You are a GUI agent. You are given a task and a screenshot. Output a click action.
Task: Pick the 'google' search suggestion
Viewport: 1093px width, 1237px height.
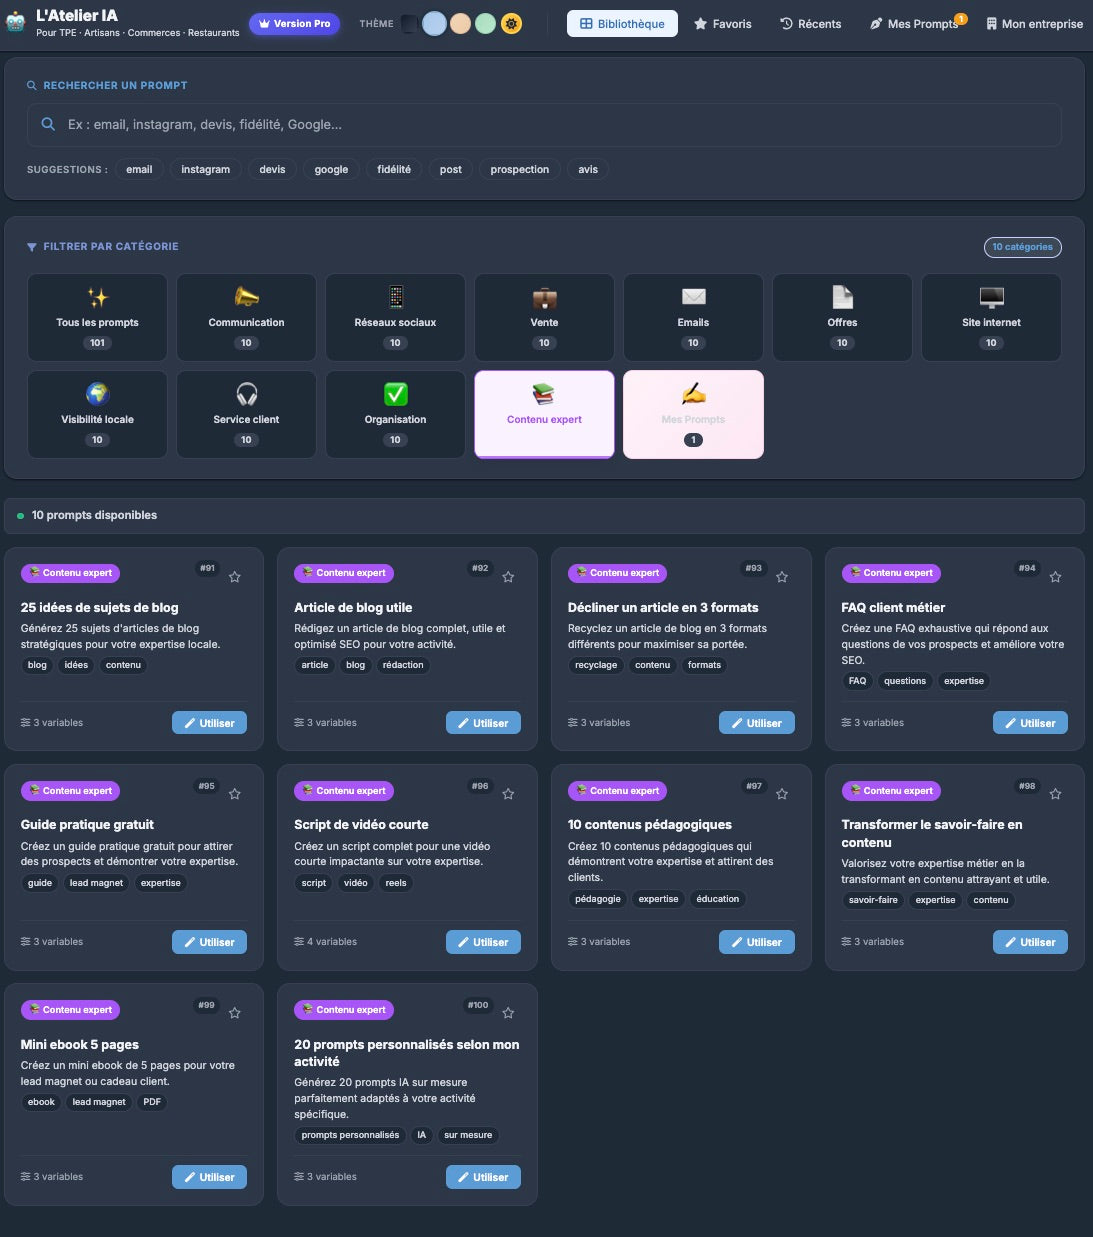coord(331,169)
